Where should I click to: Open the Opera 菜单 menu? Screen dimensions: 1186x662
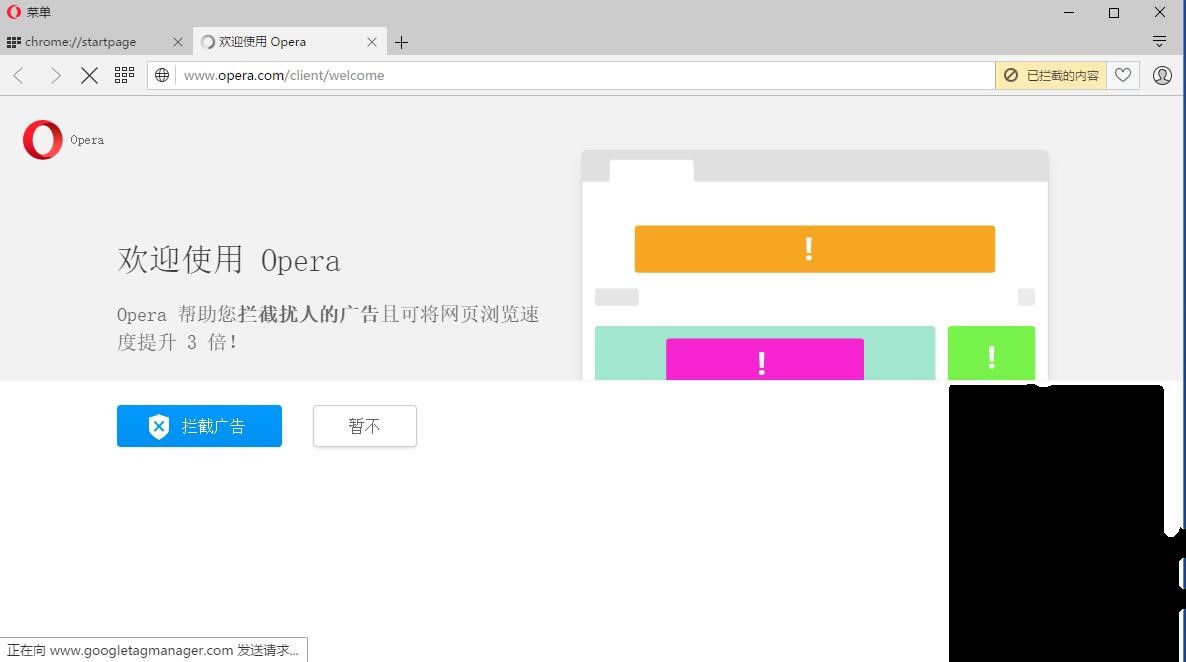30,12
